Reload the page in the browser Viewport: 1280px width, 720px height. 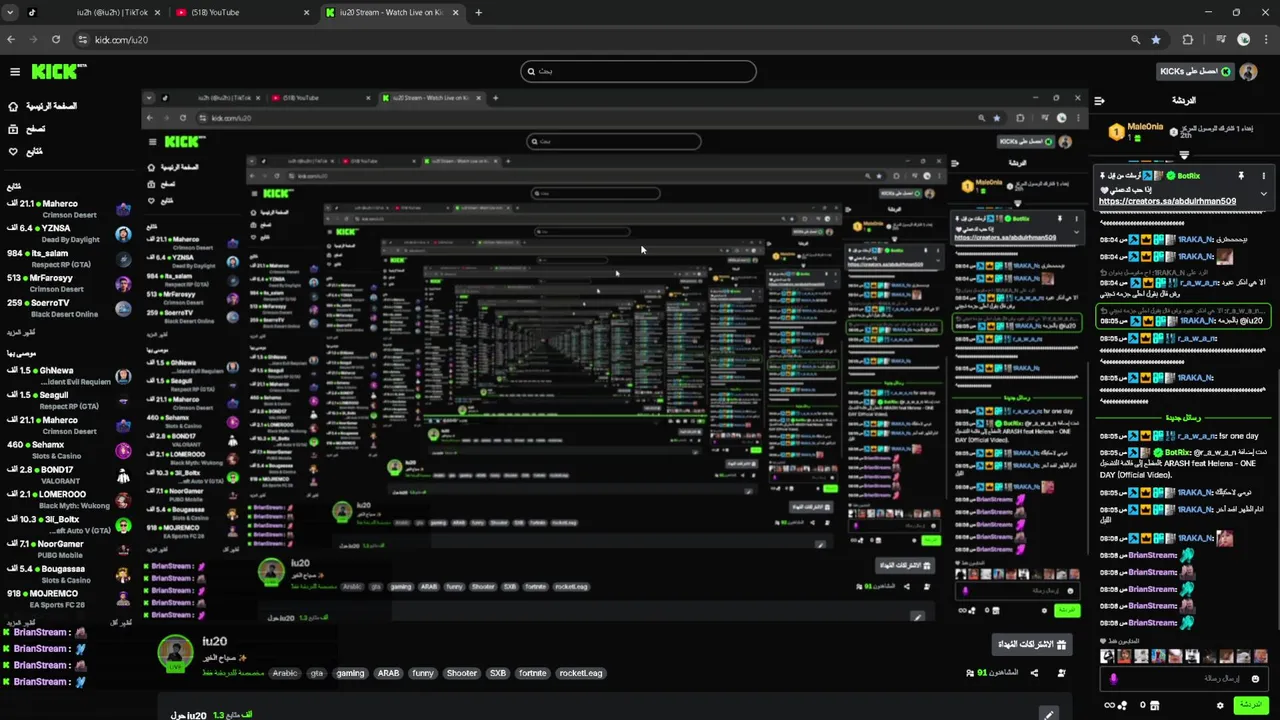56,40
